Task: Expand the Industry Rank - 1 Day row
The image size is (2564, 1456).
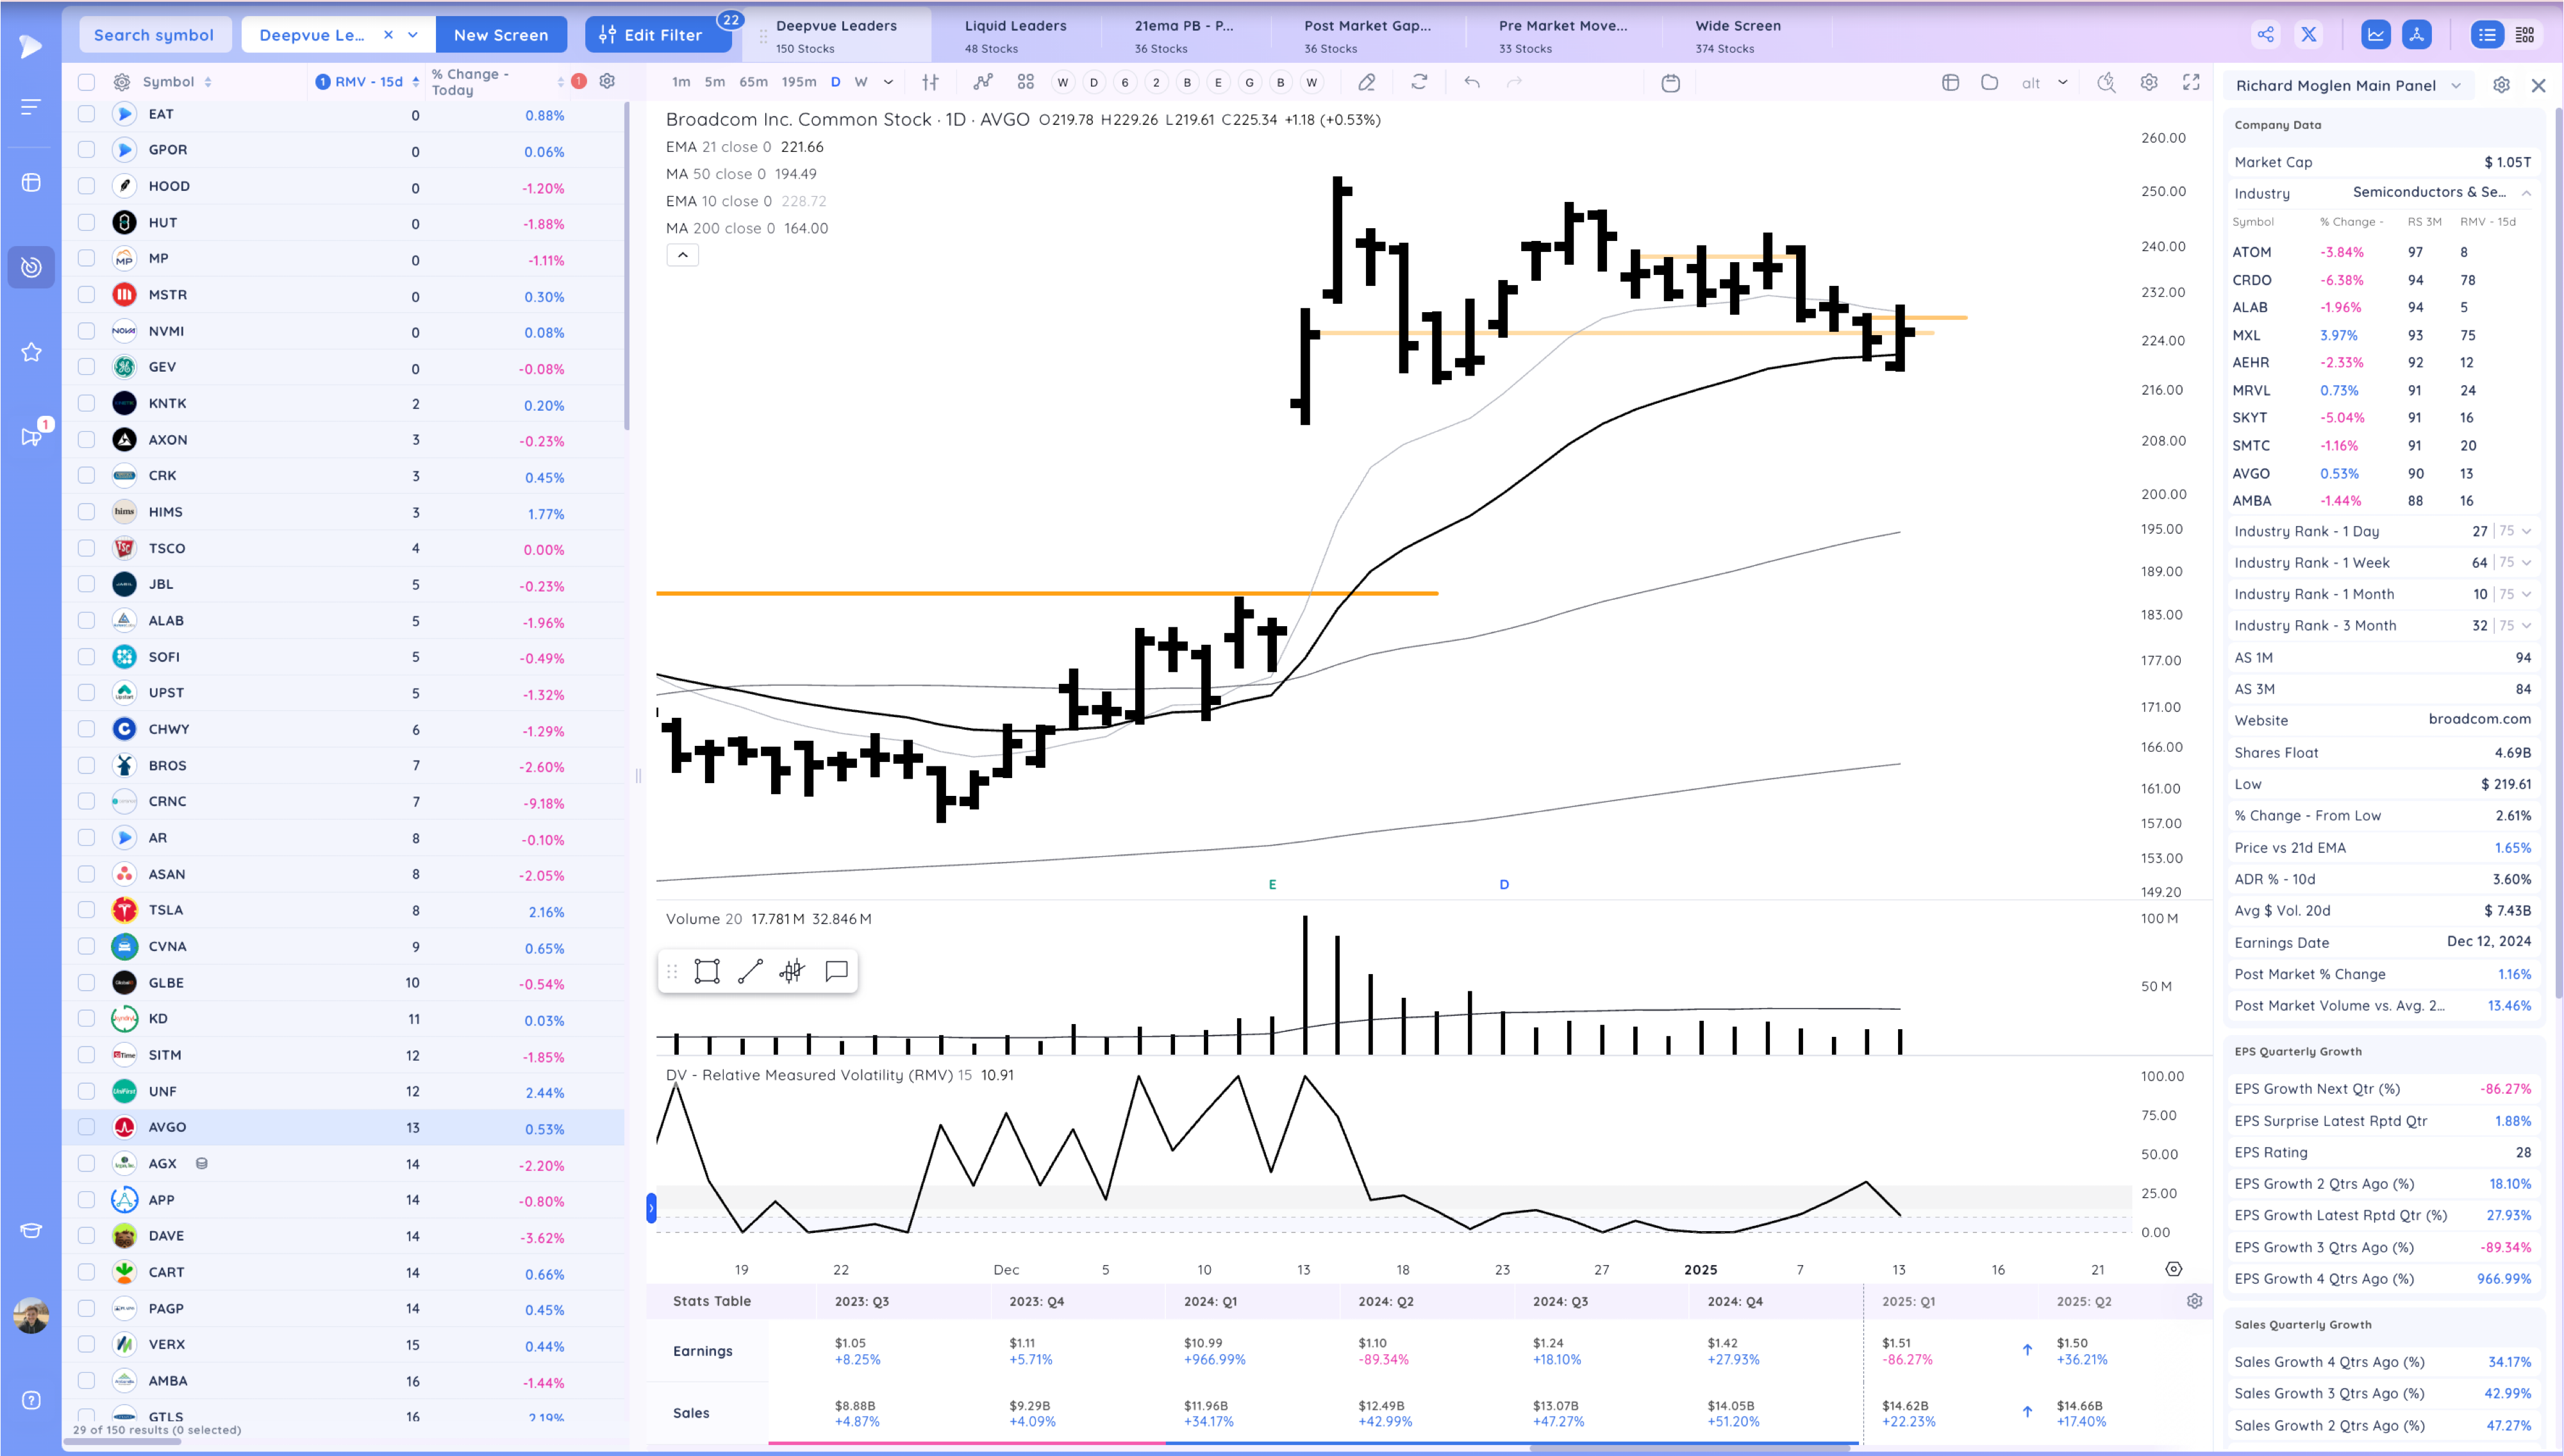Action: click(2527, 531)
